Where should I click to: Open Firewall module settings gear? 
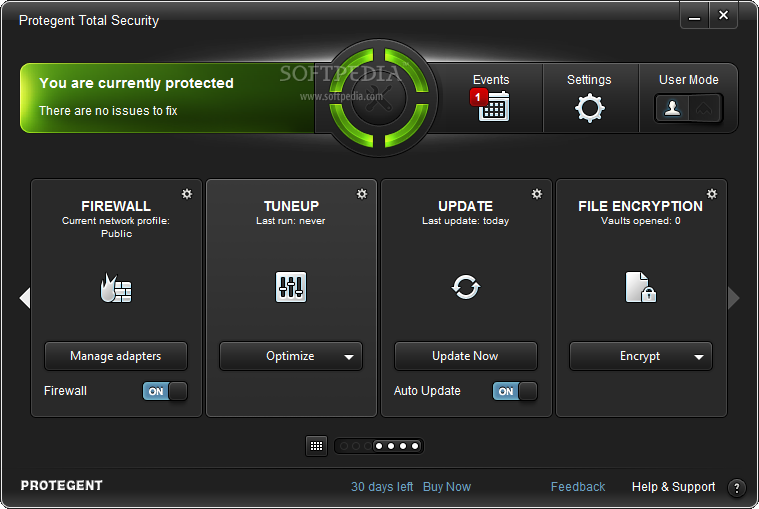coord(187,194)
